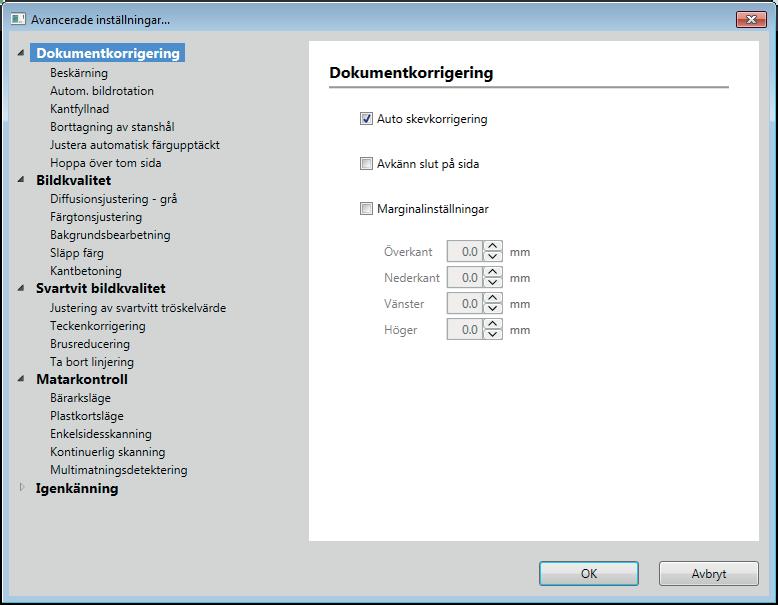The height and width of the screenshot is (605, 778).
Task: Open Enkelsidesskanning settings
Action: (101, 434)
